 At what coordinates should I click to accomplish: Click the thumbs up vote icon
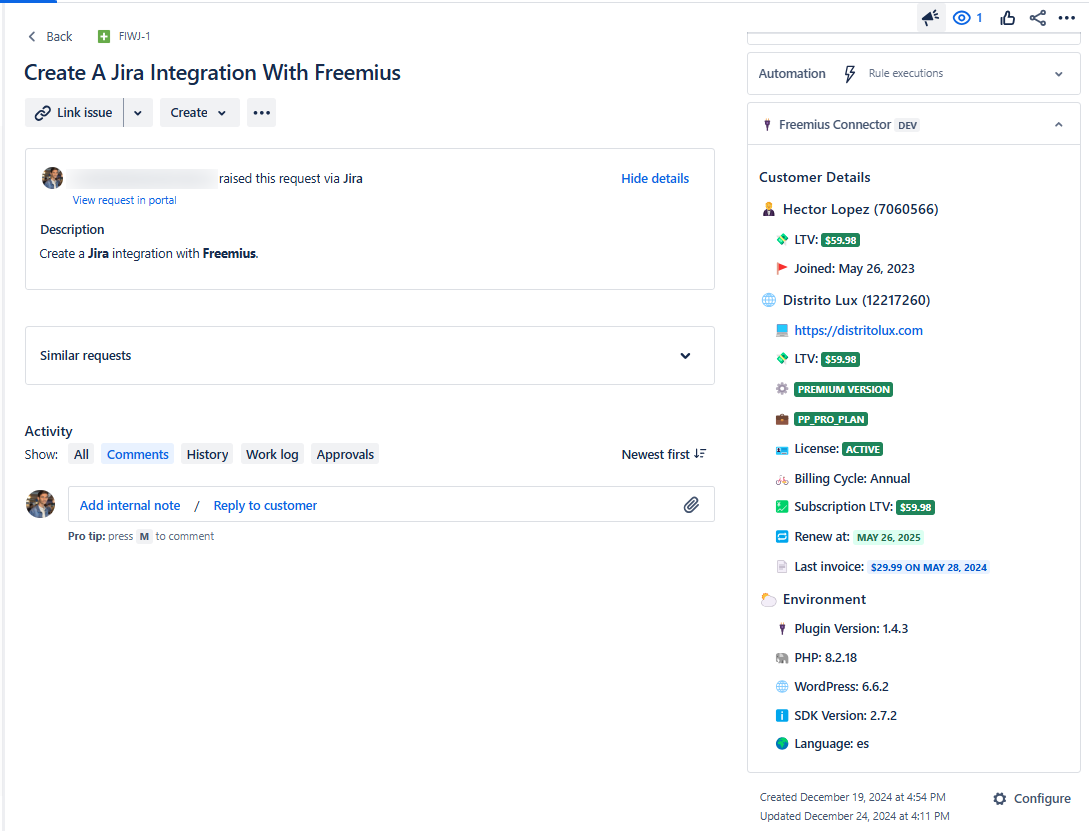pos(1007,18)
